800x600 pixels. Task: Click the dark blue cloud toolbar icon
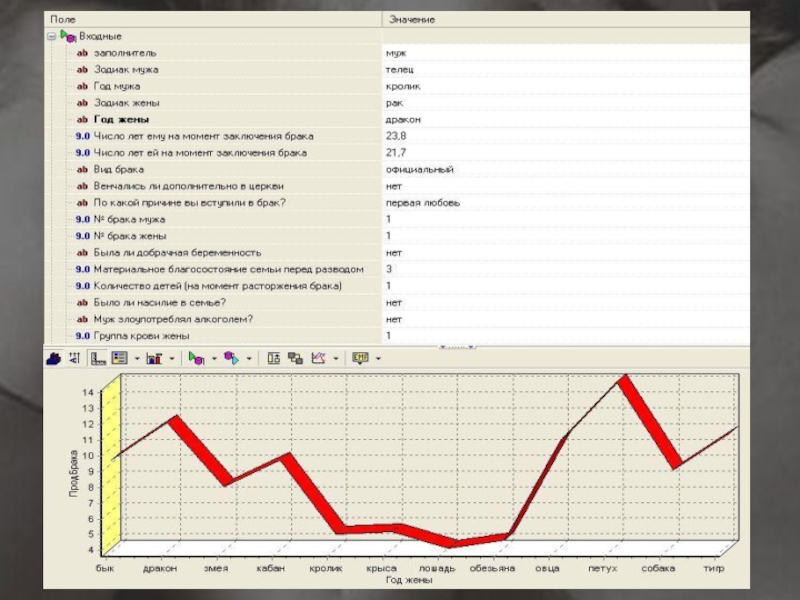pos(54,357)
